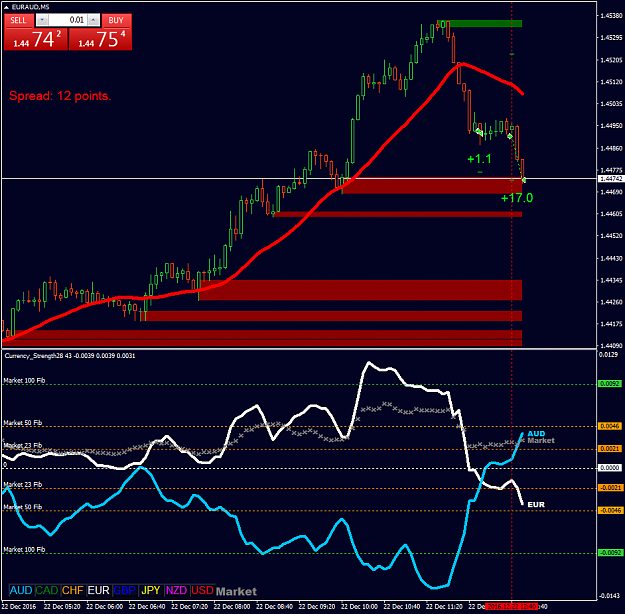The width and height of the screenshot is (625, 614).
Task: Click the '22 Dec 08:00' time axis label
Action: click(232, 606)
